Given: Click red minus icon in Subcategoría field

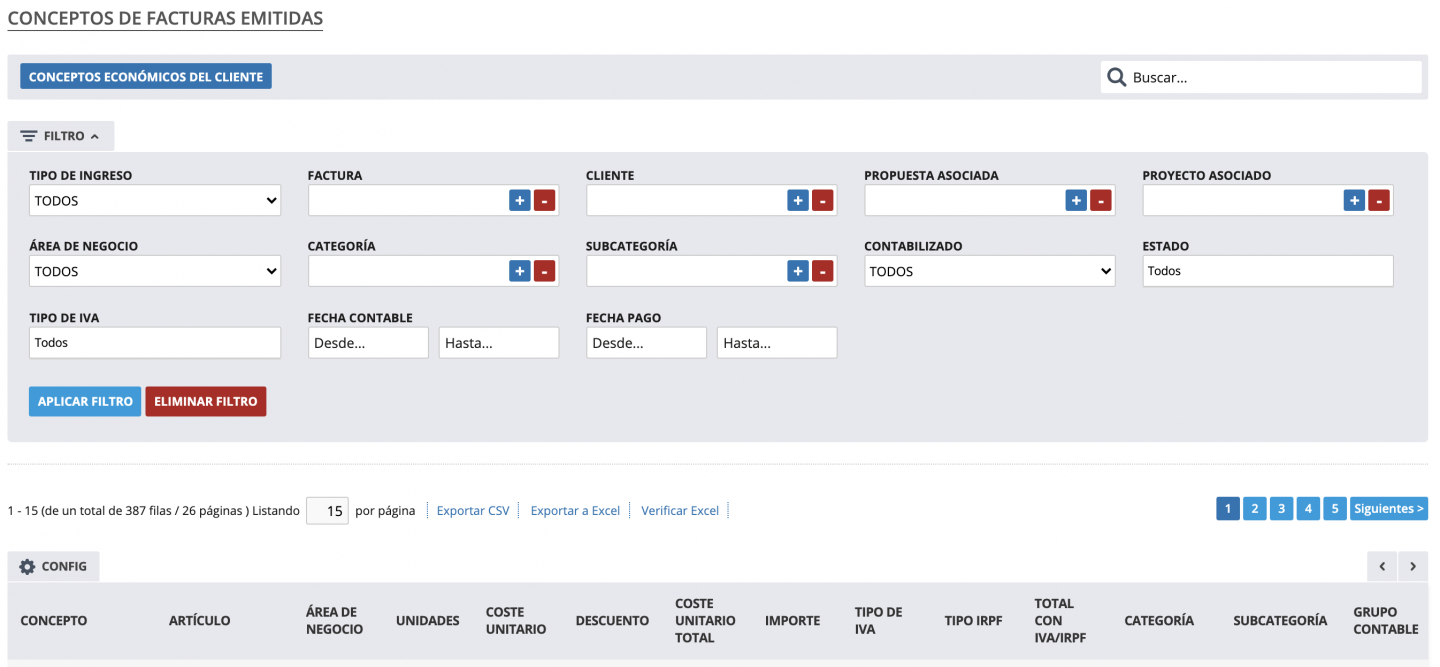Looking at the screenshot, I should [x=822, y=271].
